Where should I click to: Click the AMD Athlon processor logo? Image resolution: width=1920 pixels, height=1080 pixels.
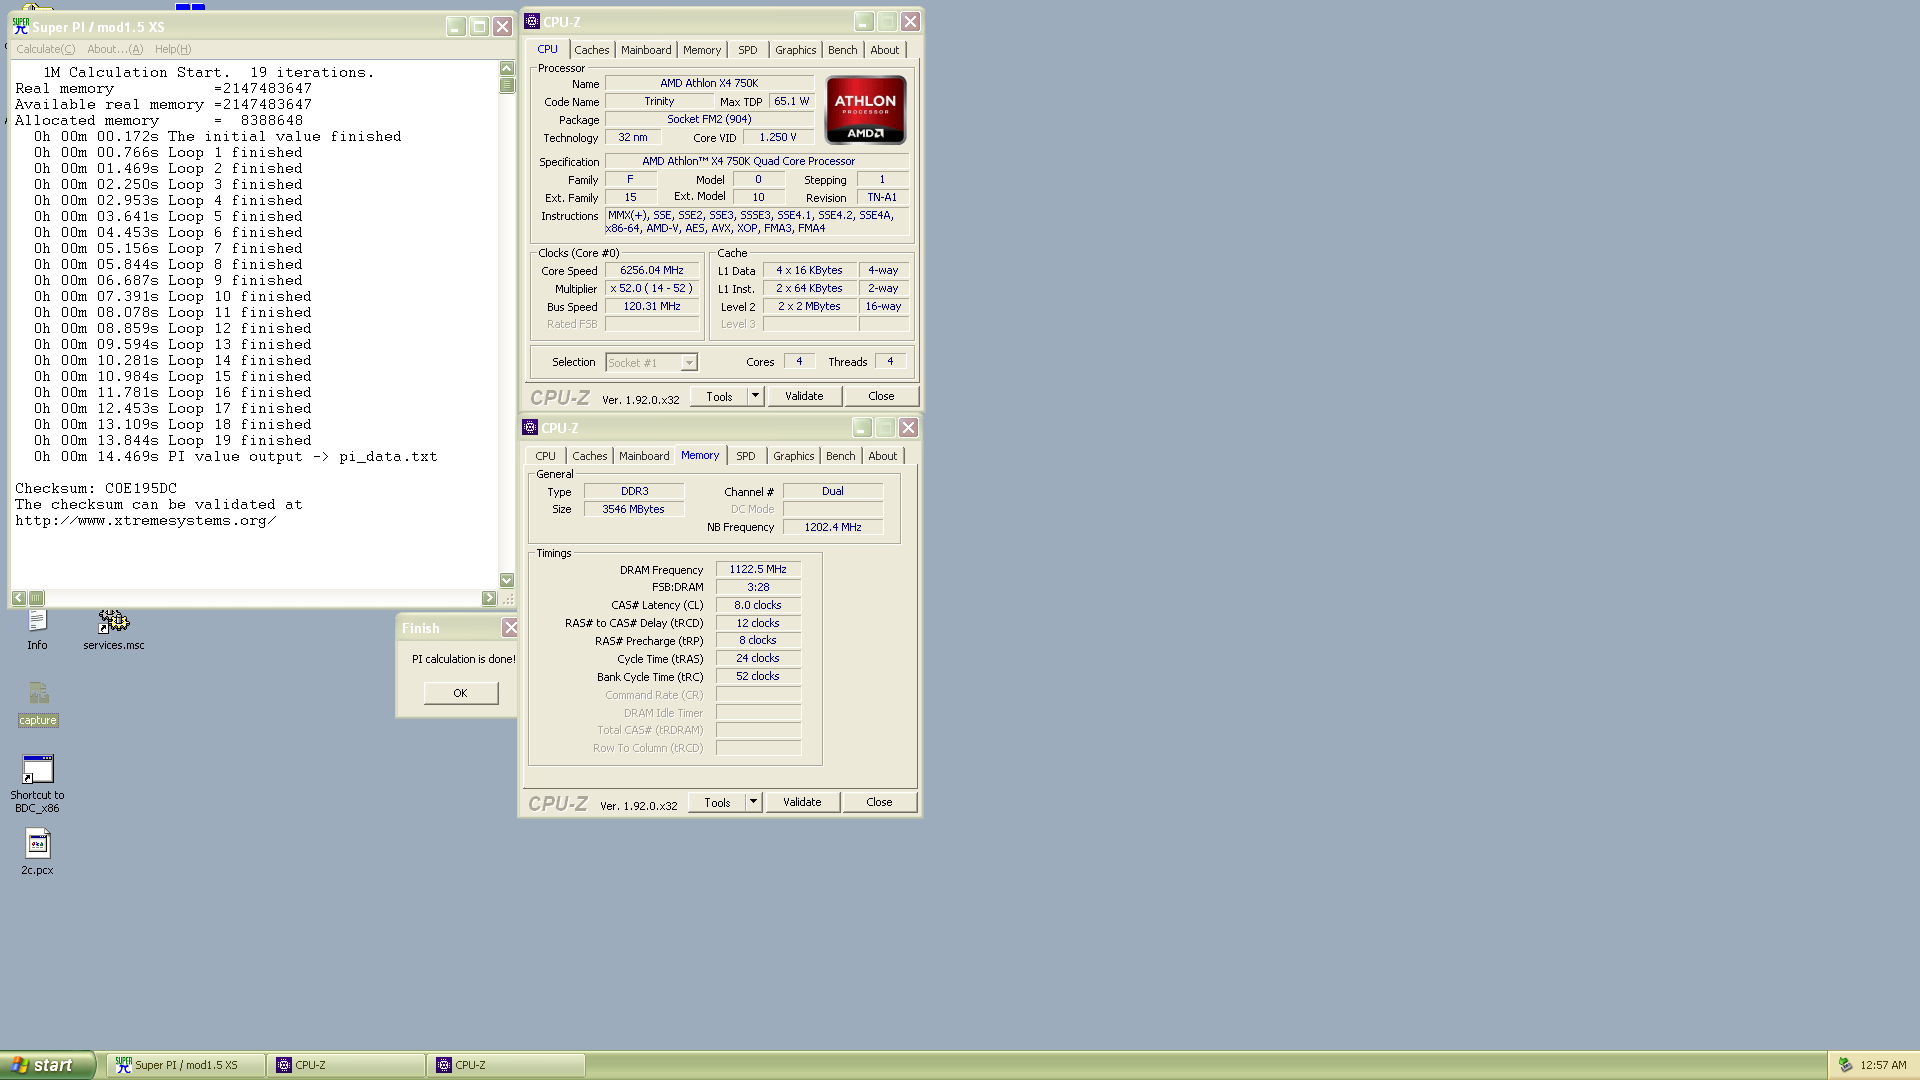pos(865,110)
